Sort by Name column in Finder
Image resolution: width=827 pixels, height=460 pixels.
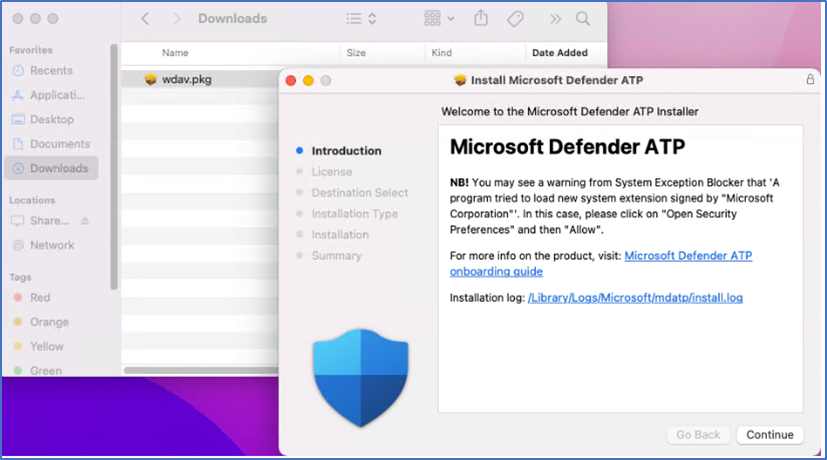(x=175, y=53)
